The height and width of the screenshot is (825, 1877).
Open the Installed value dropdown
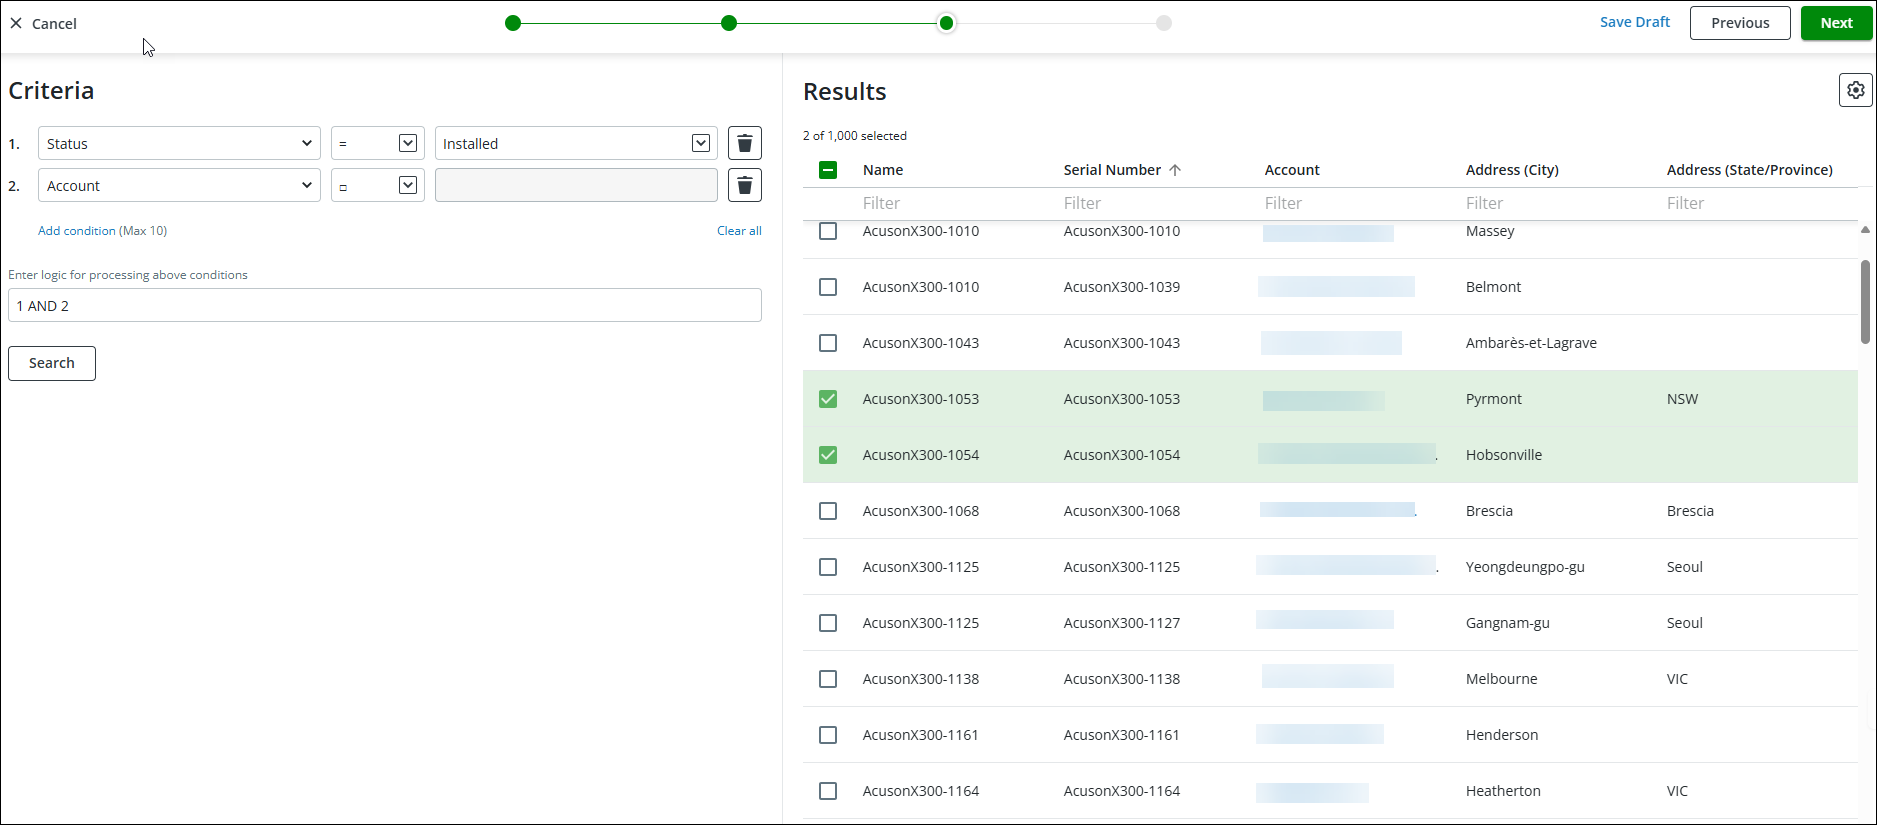pos(576,143)
